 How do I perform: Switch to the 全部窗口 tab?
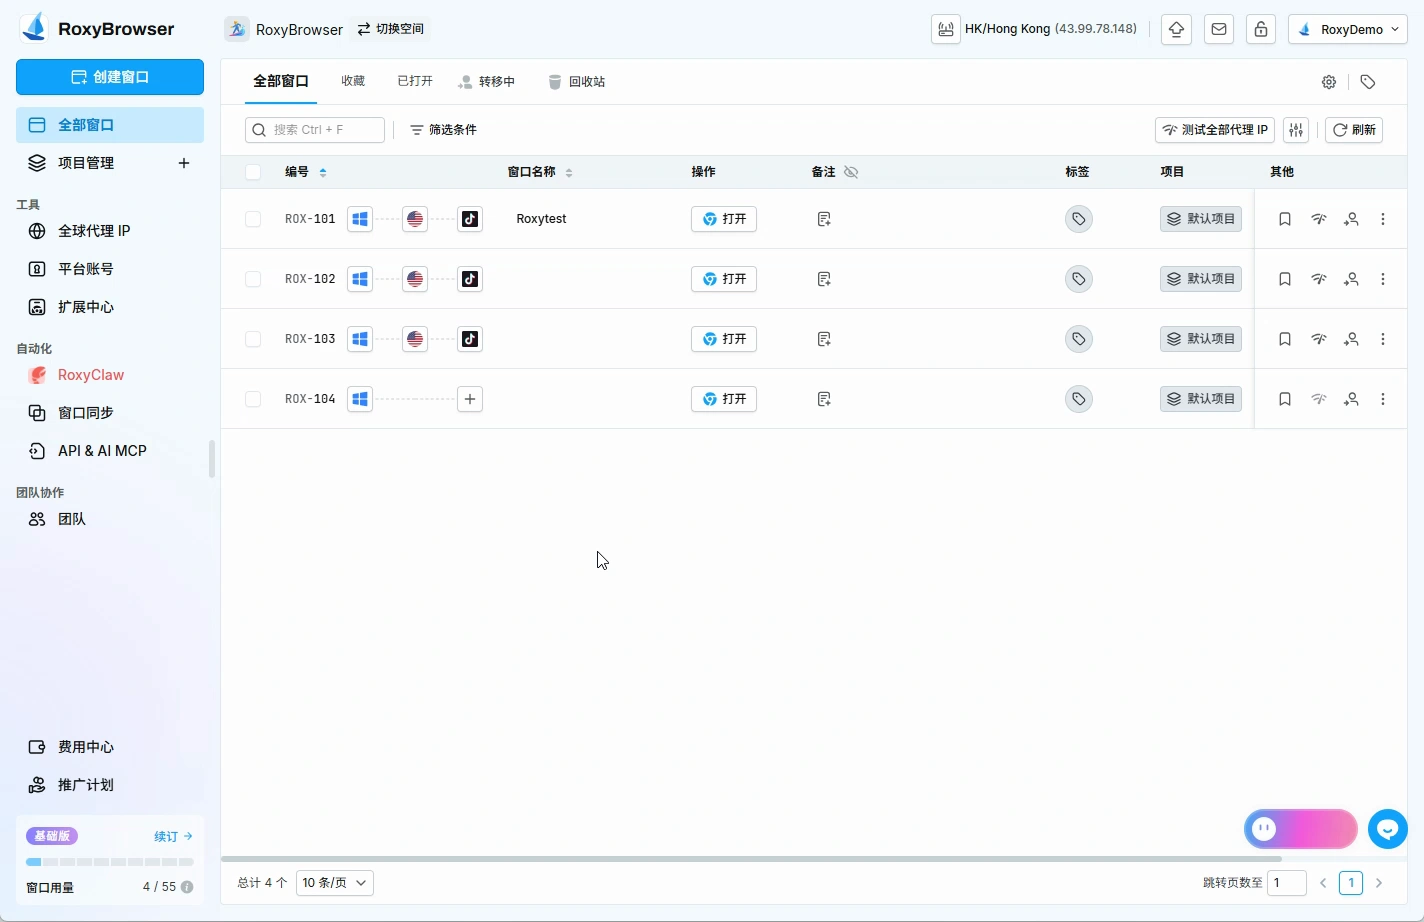point(281,82)
